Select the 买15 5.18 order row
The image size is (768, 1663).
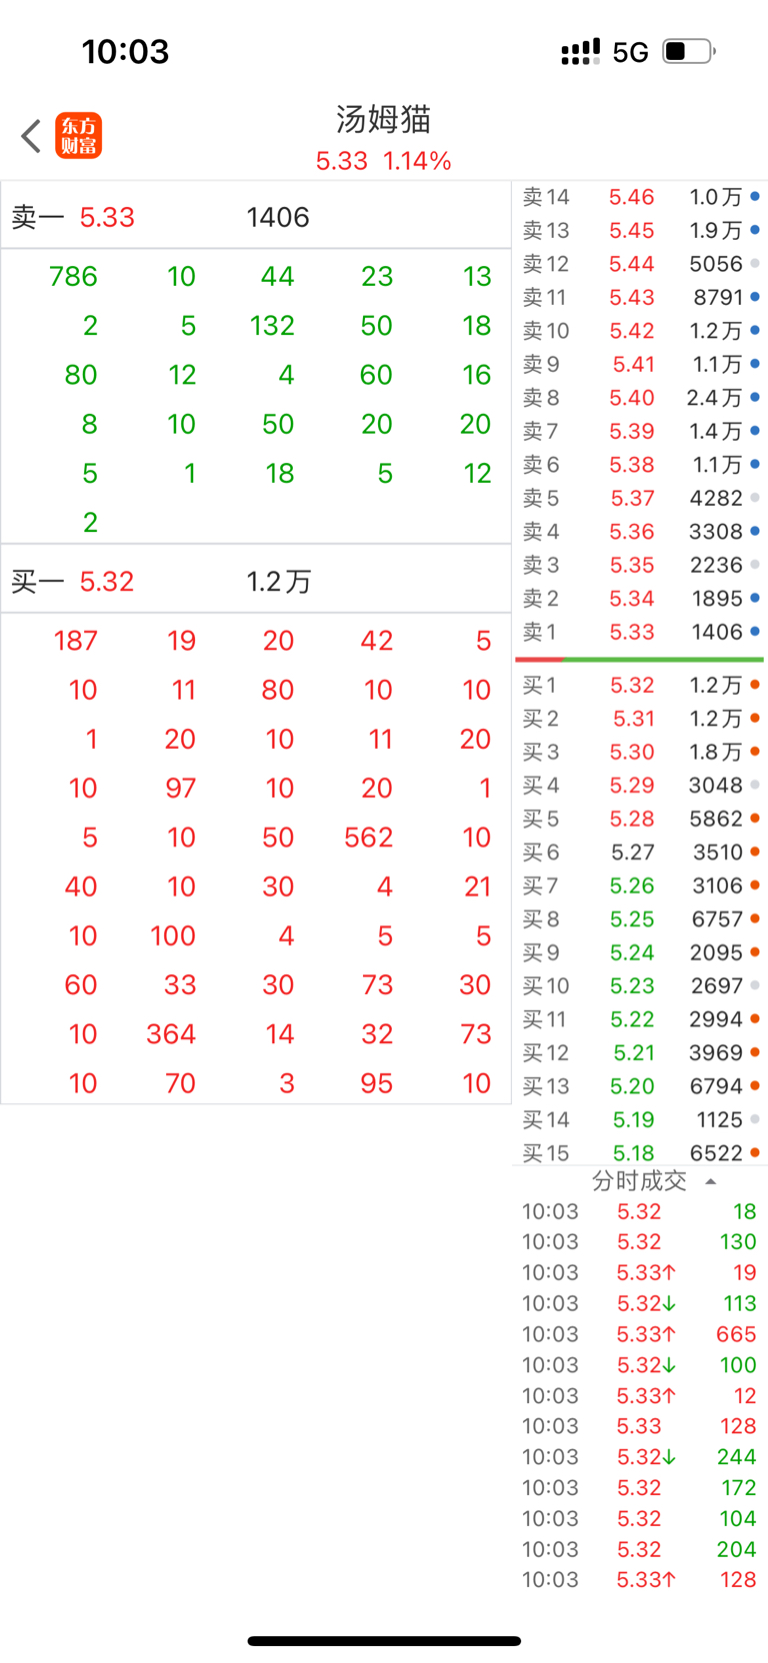tap(640, 1153)
